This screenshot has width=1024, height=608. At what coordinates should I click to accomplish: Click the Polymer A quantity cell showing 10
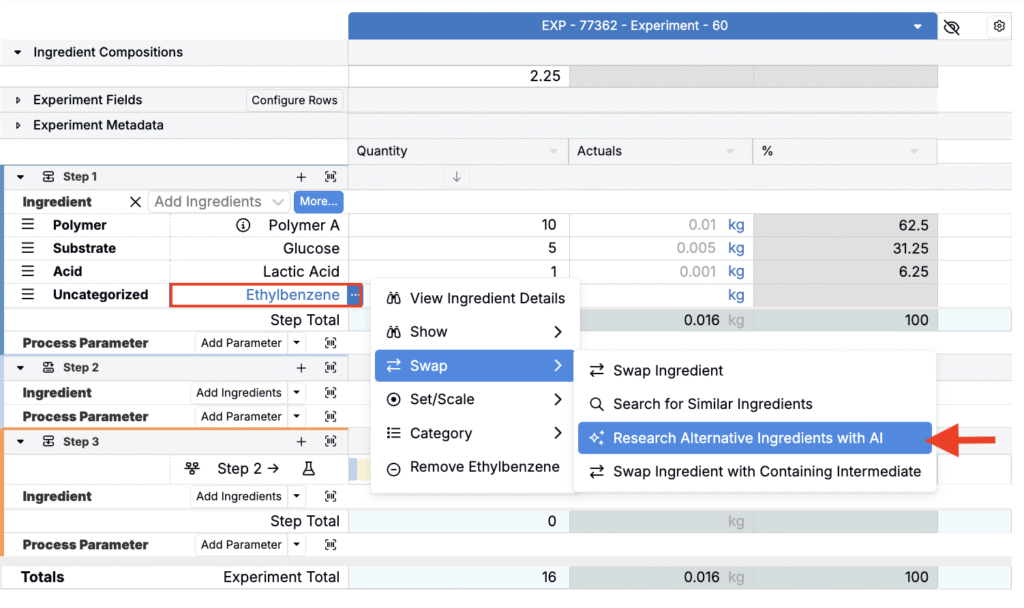click(458, 226)
